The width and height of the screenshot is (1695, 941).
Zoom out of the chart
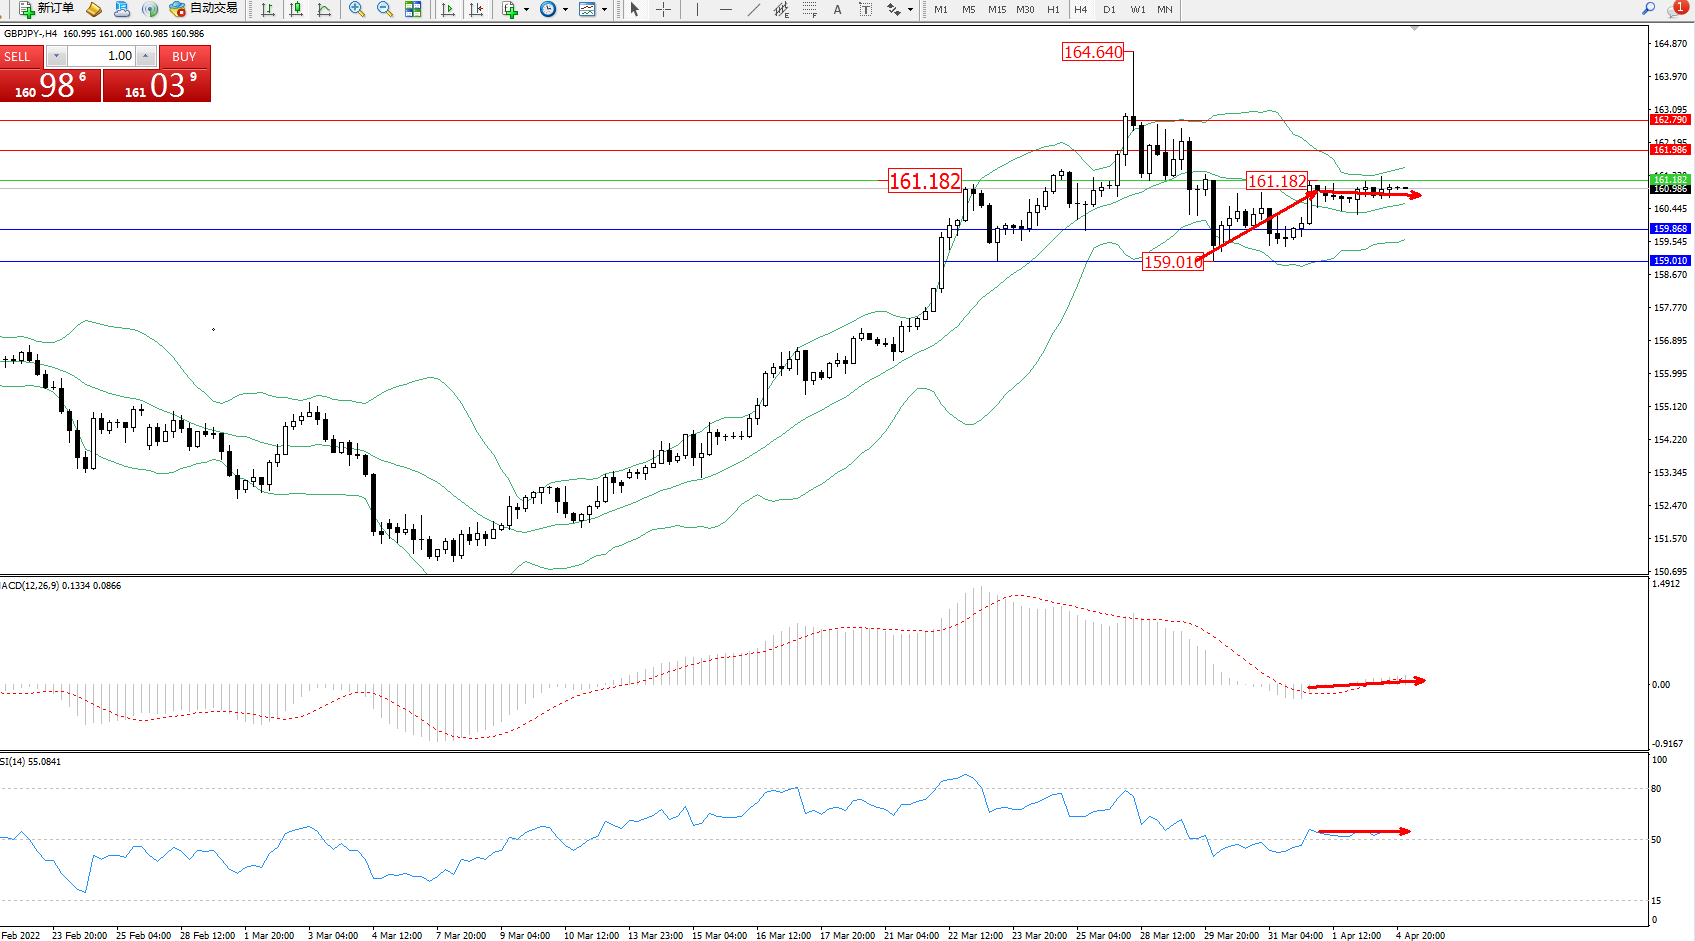point(384,9)
